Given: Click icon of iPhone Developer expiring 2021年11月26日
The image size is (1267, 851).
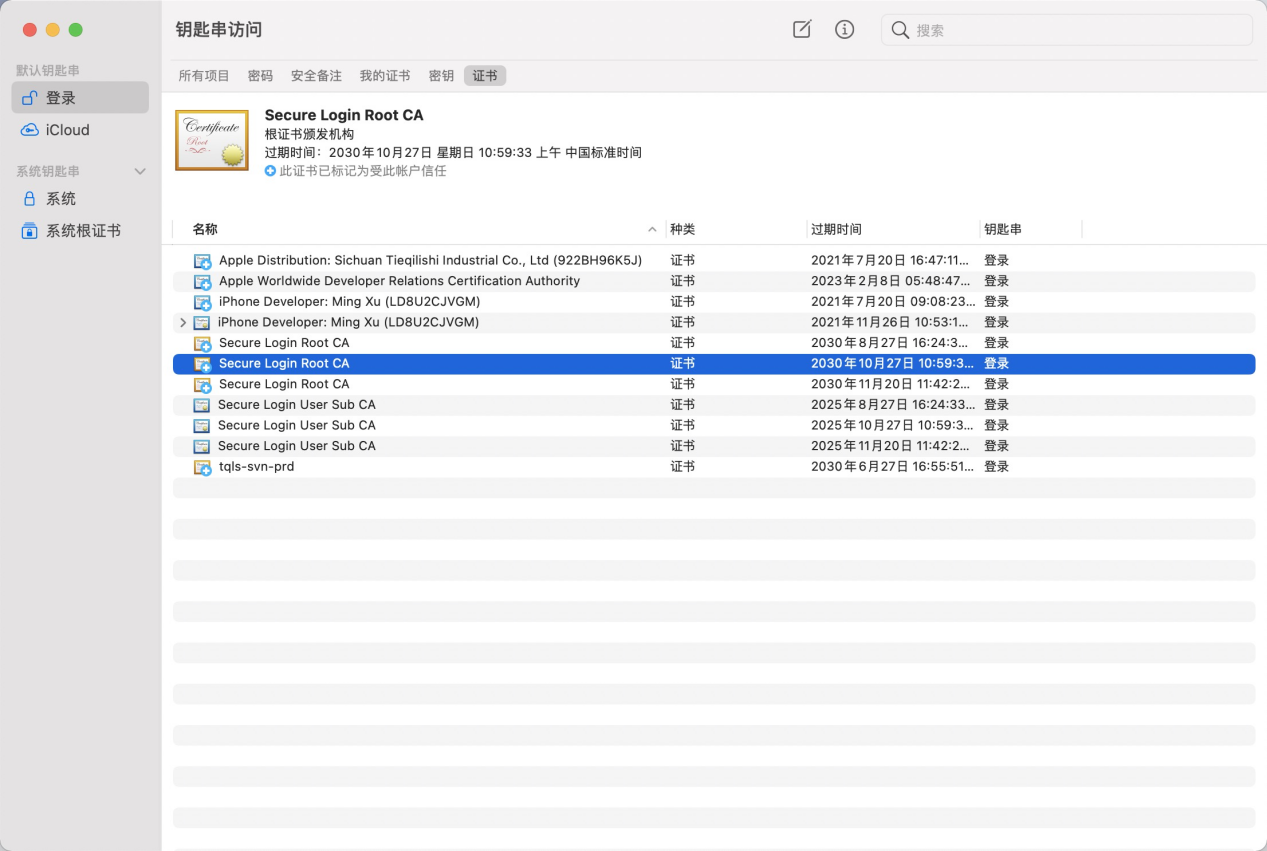Looking at the screenshot, I should [201, 322].
